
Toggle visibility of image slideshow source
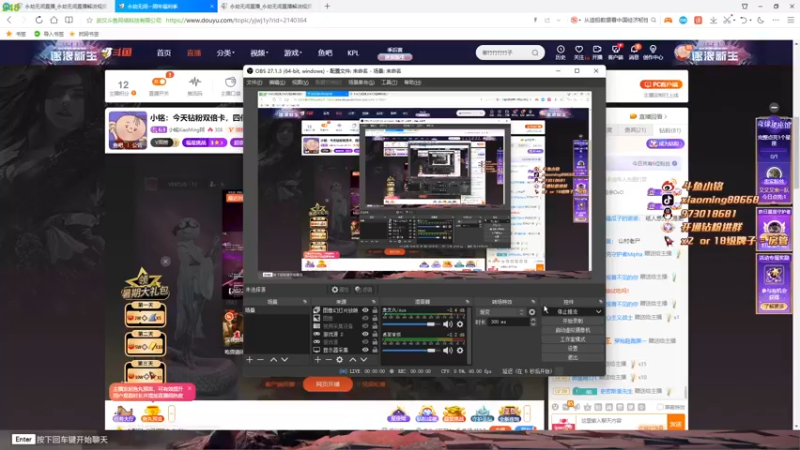point(365,310)
